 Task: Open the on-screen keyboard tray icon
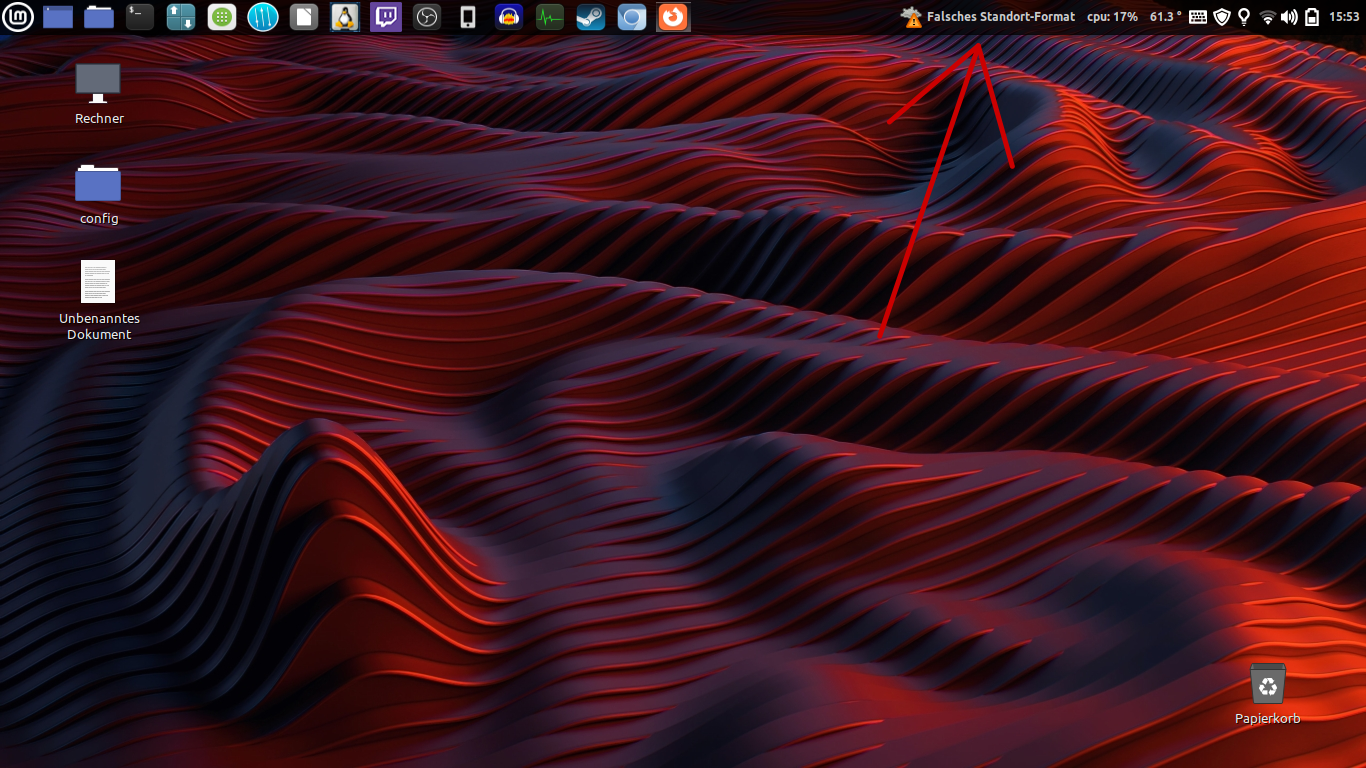[x=1198, y=17]
